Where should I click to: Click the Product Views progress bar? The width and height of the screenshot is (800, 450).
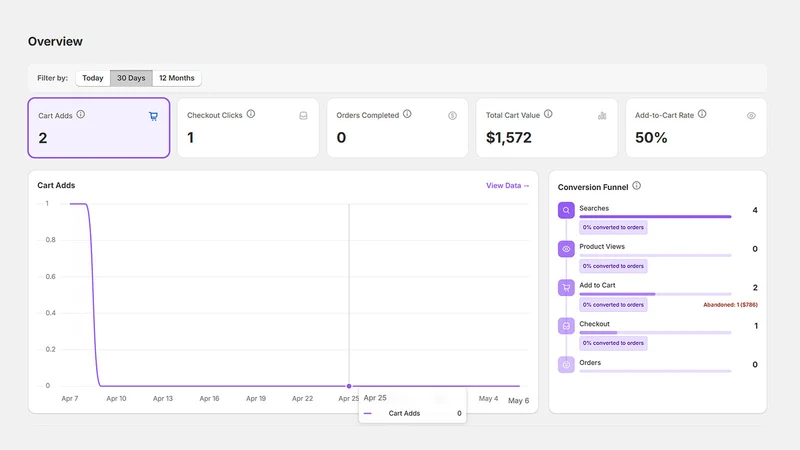(x=655, y=255)
